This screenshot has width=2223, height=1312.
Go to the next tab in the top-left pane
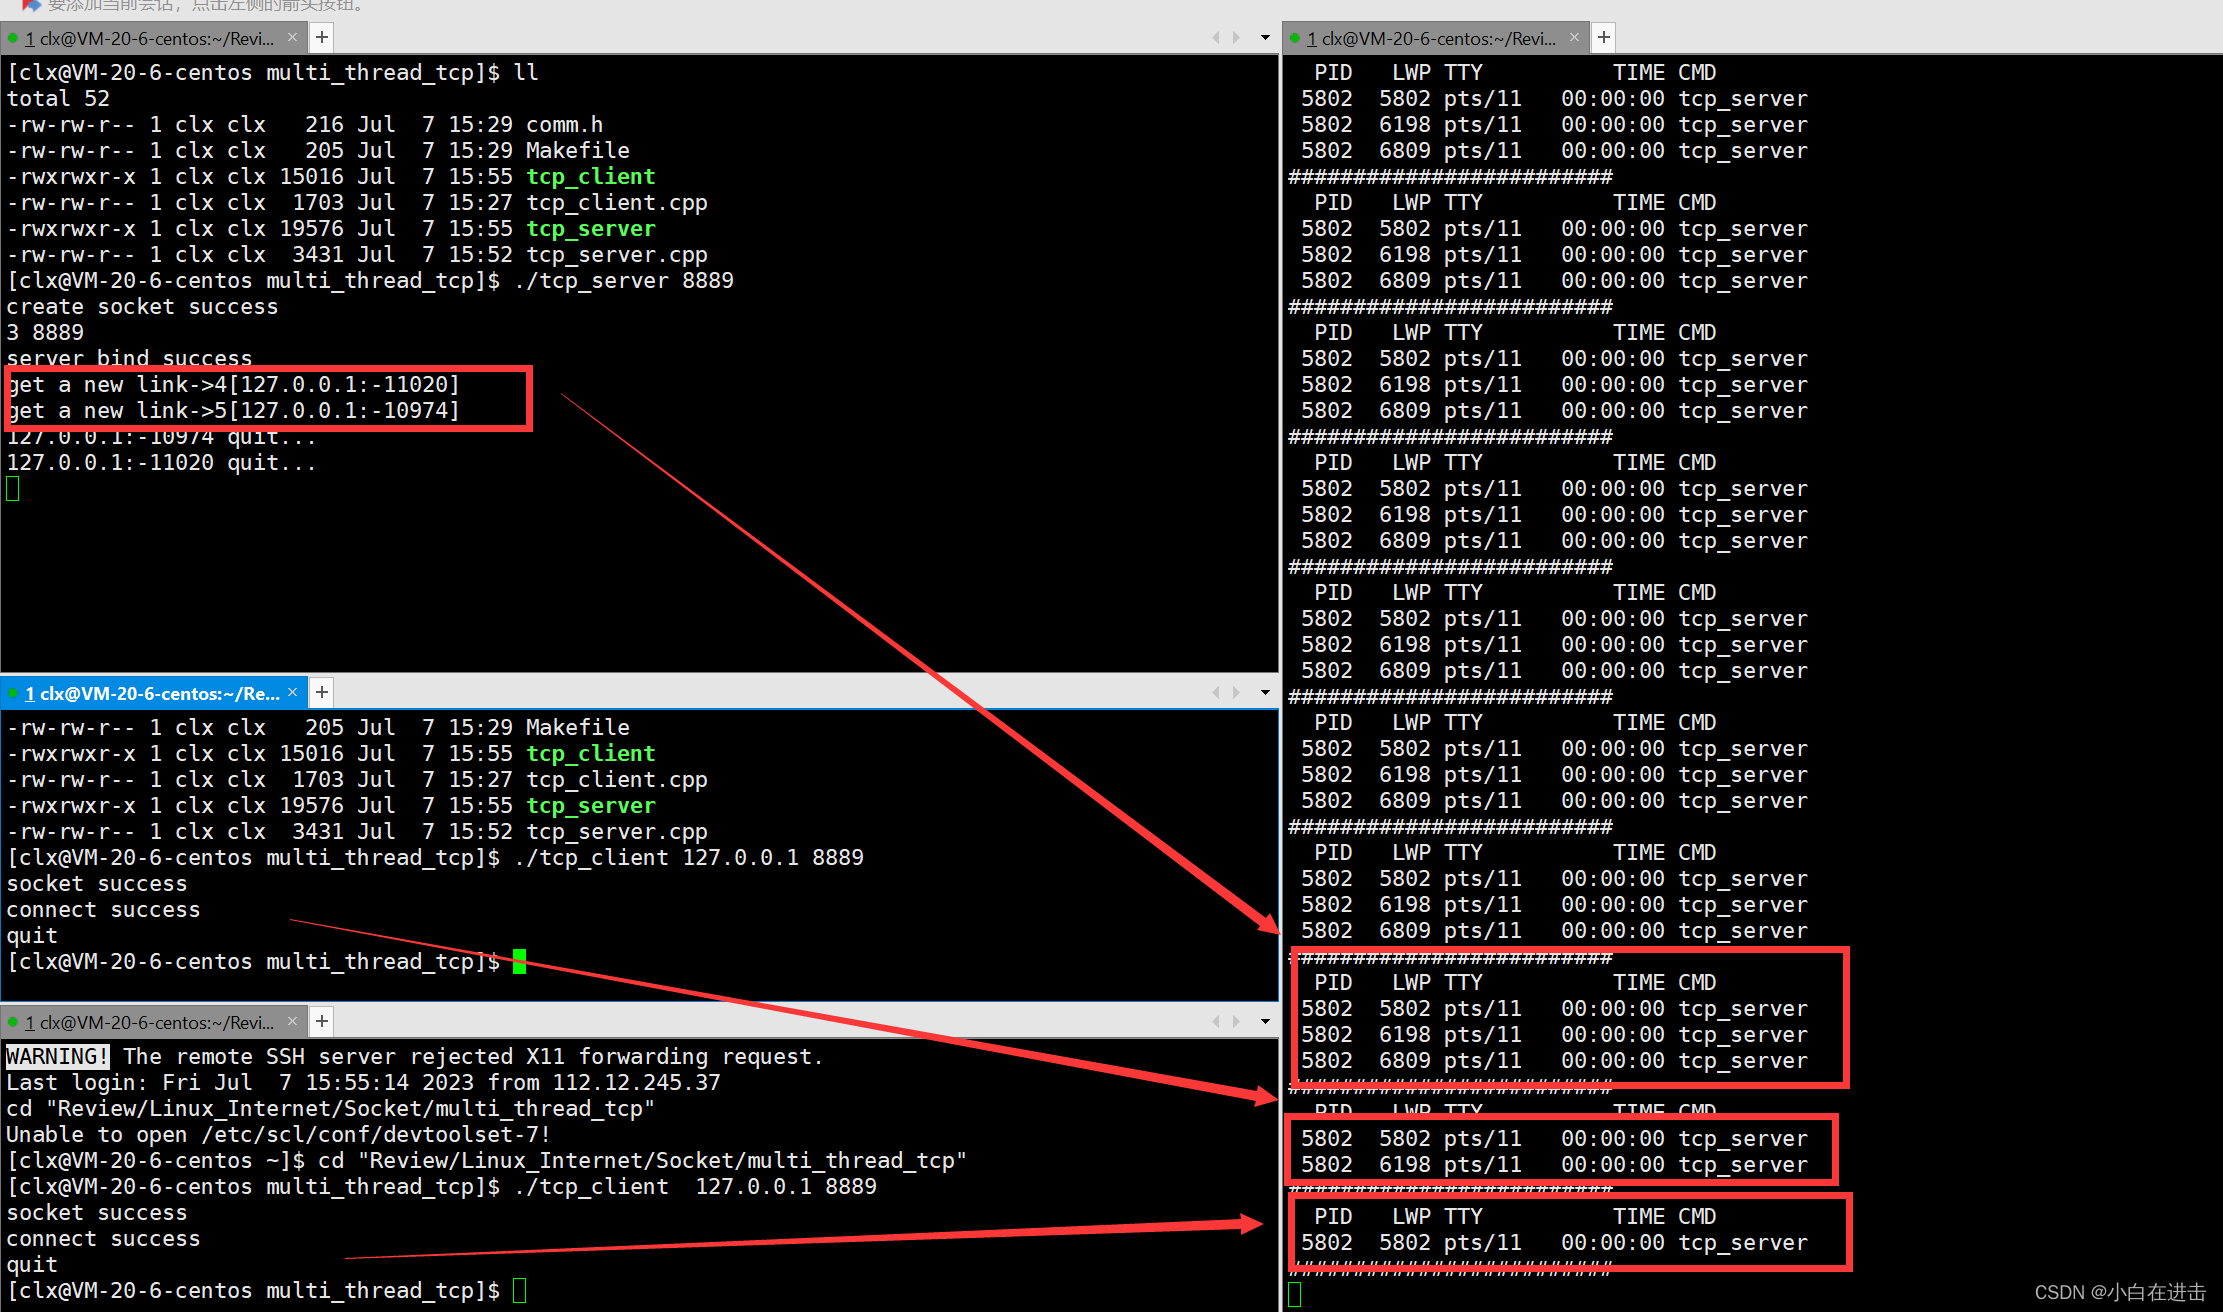click(x=1236, y=38)
